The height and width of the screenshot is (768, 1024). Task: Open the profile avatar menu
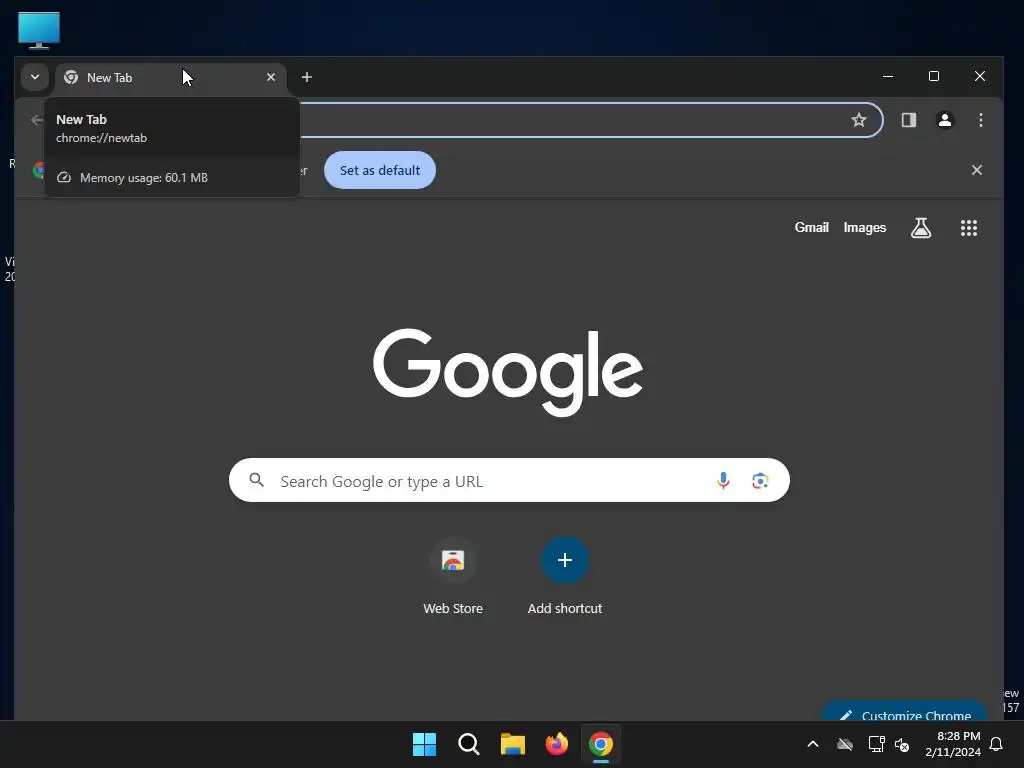pyautogui.click(x=944, y=120)
